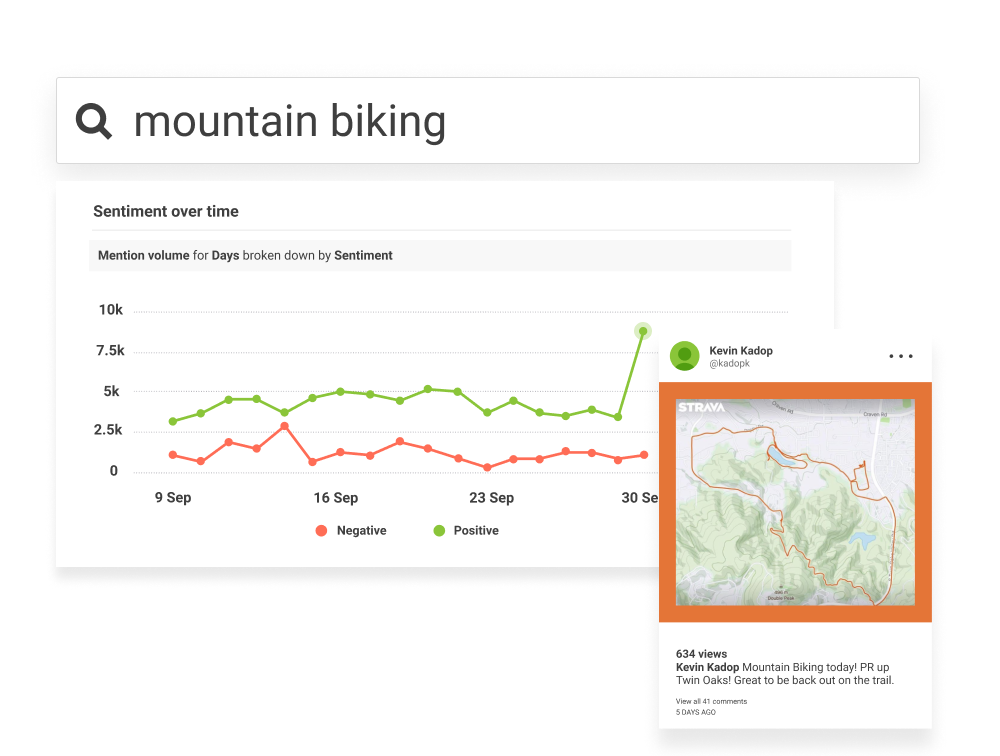Viewport: 1000px width, 756px height.
Task: Click the highest red negative data point
Action: 285,426
